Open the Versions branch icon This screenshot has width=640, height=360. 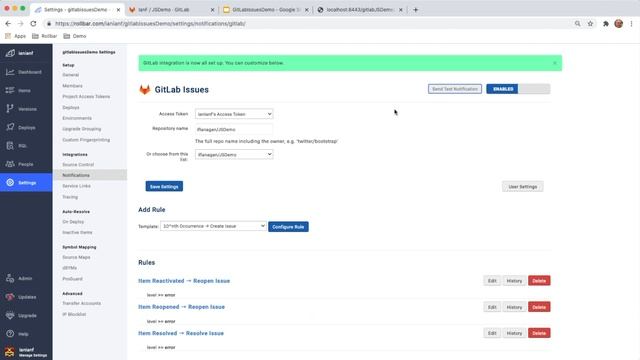click(x=10, y=109)
